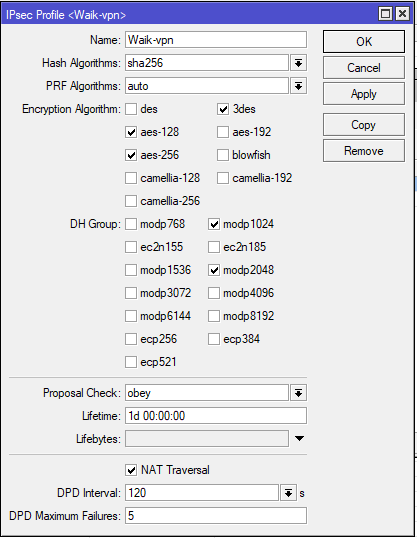This screenshot has height=538, width=417.
Task: Enable the ec2n155 checkbox
Action: (x=131, y=247)
